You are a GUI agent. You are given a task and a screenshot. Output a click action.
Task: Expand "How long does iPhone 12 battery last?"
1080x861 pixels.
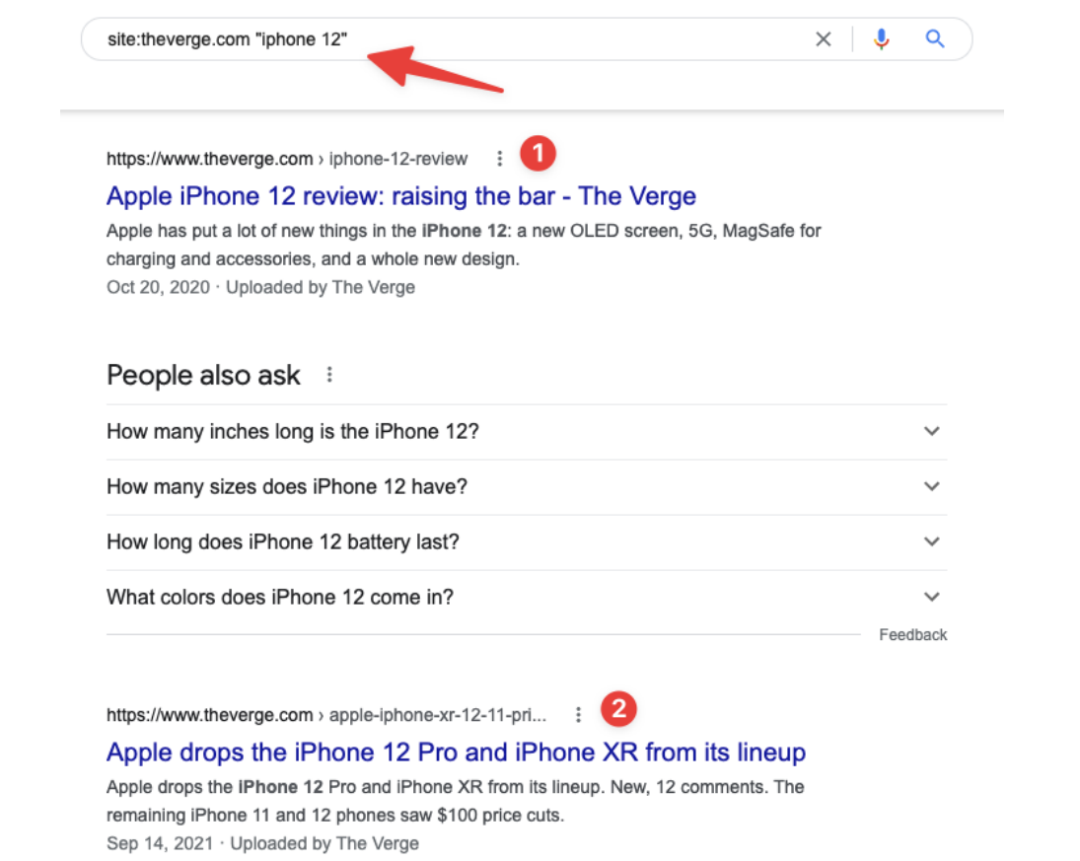[526, 542]
